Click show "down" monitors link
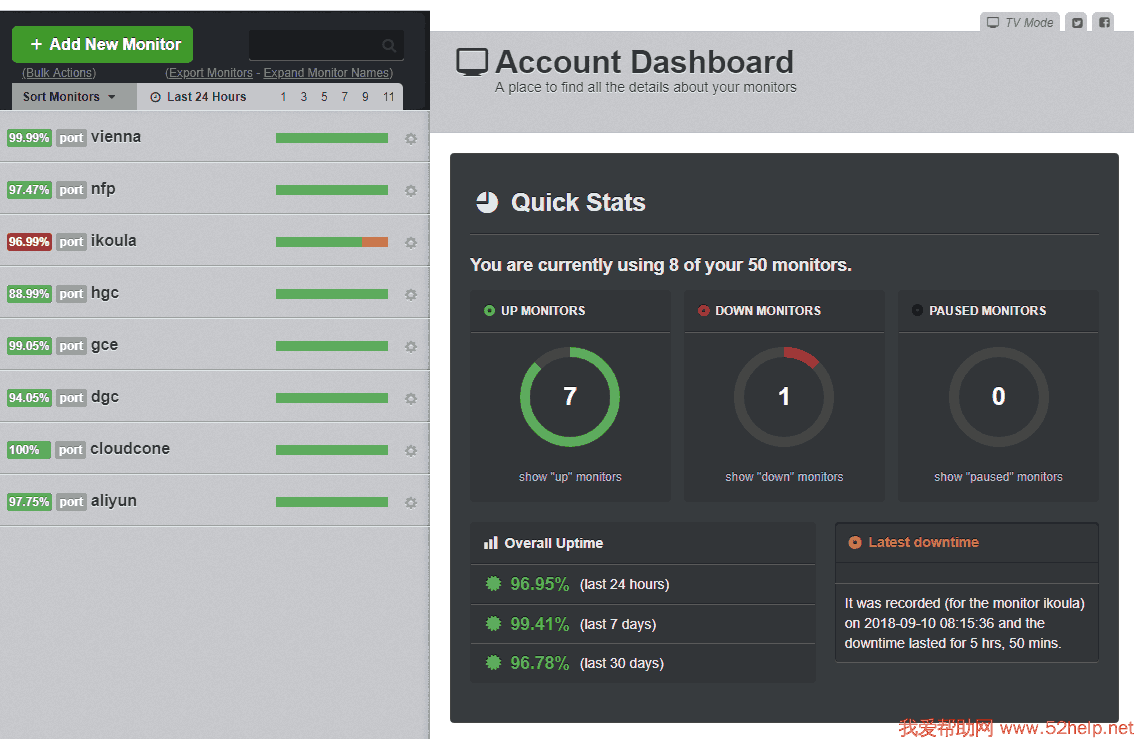 [784, 477]
